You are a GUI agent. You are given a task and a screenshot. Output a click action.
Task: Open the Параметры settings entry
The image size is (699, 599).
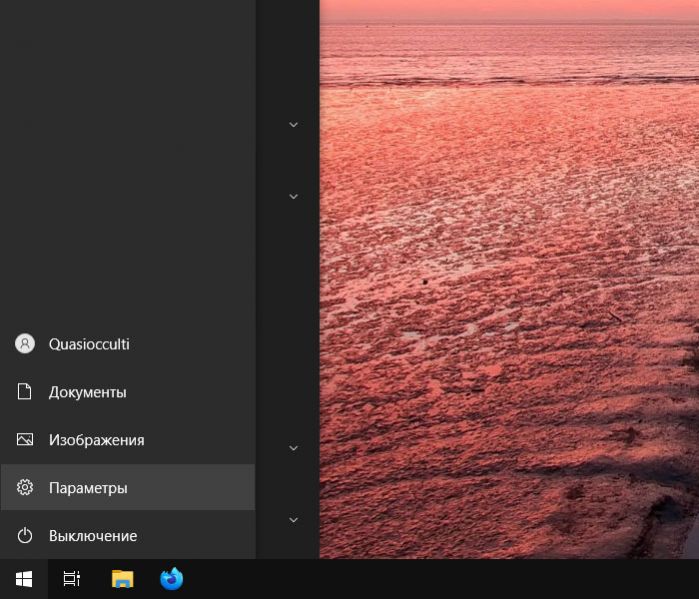128,487
